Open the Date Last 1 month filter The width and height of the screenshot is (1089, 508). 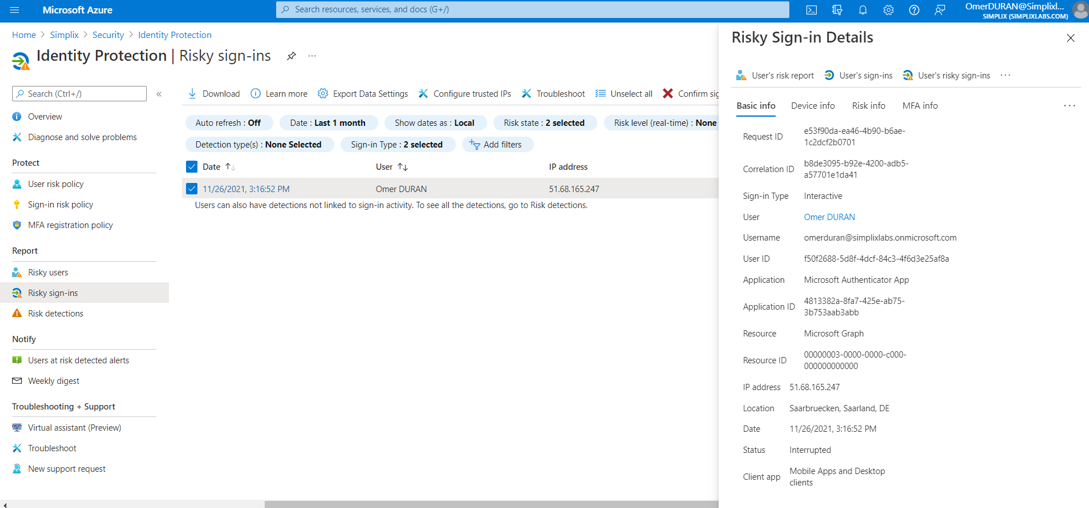point(328,122)
